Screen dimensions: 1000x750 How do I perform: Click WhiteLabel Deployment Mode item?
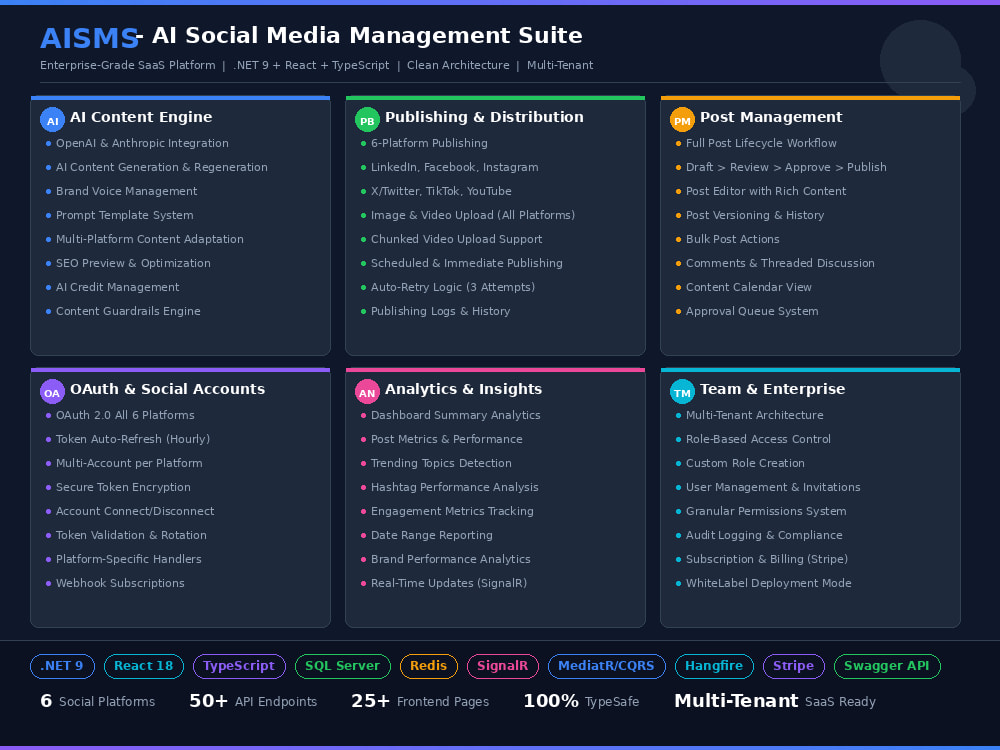[768, 584]
